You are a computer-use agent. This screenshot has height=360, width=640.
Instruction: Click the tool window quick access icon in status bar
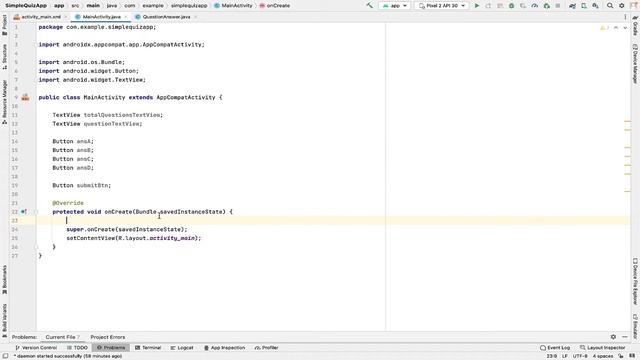tap(5, 356)
